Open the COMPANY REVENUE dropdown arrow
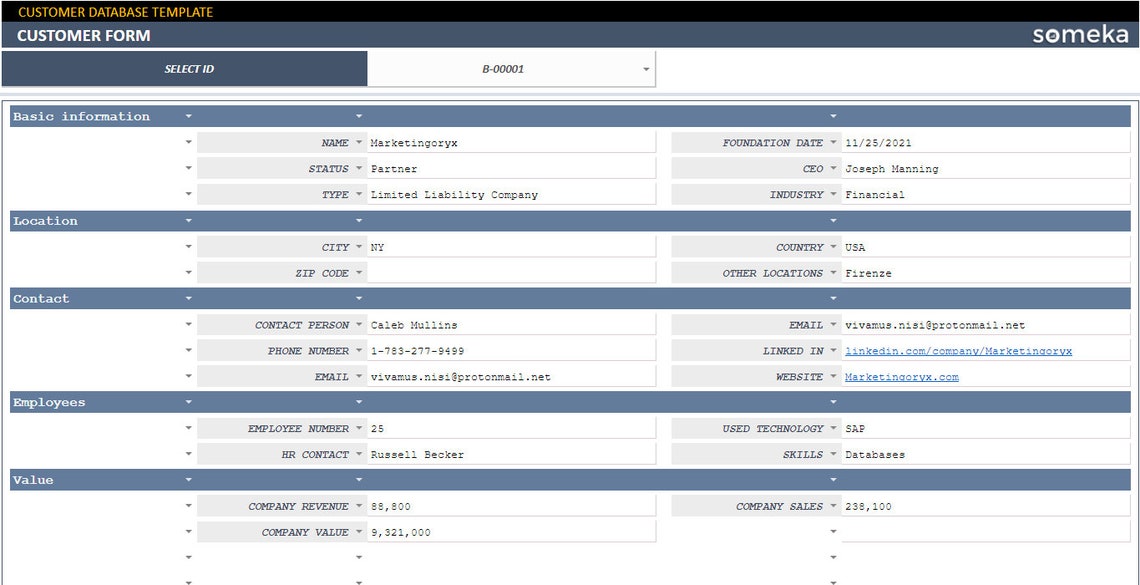1140x585 pixels. pyautogui.click(x=358, y=505)
